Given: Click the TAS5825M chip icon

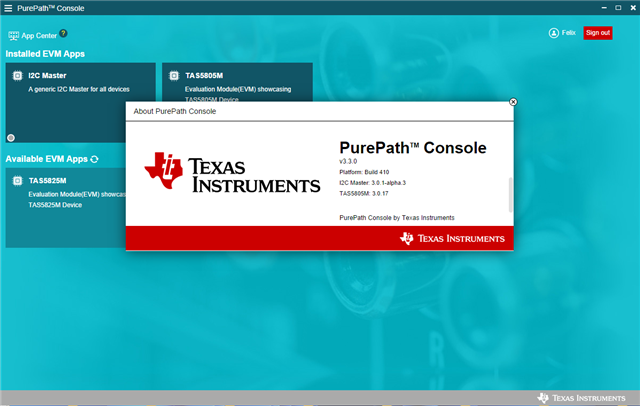Looking at the screenshot, I should [18, 181].
